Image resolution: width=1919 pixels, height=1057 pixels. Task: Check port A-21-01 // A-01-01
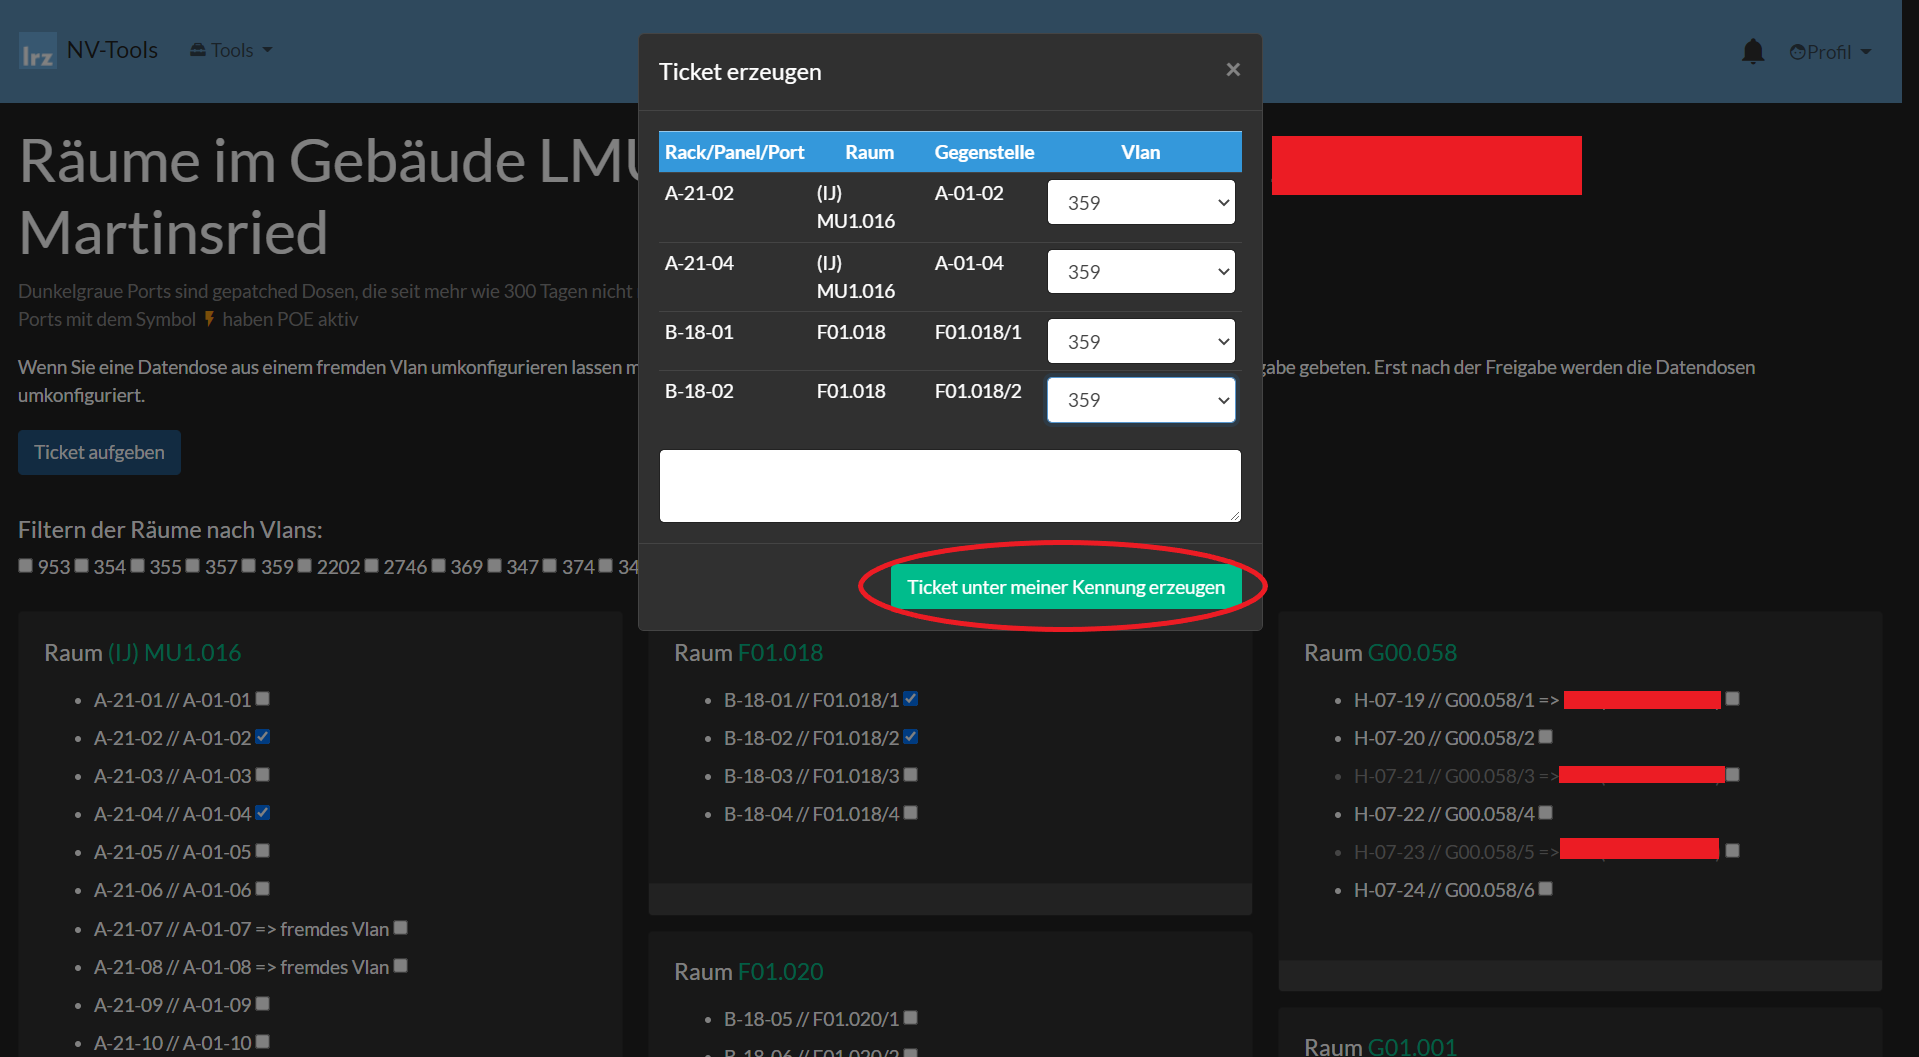[263, 699]
